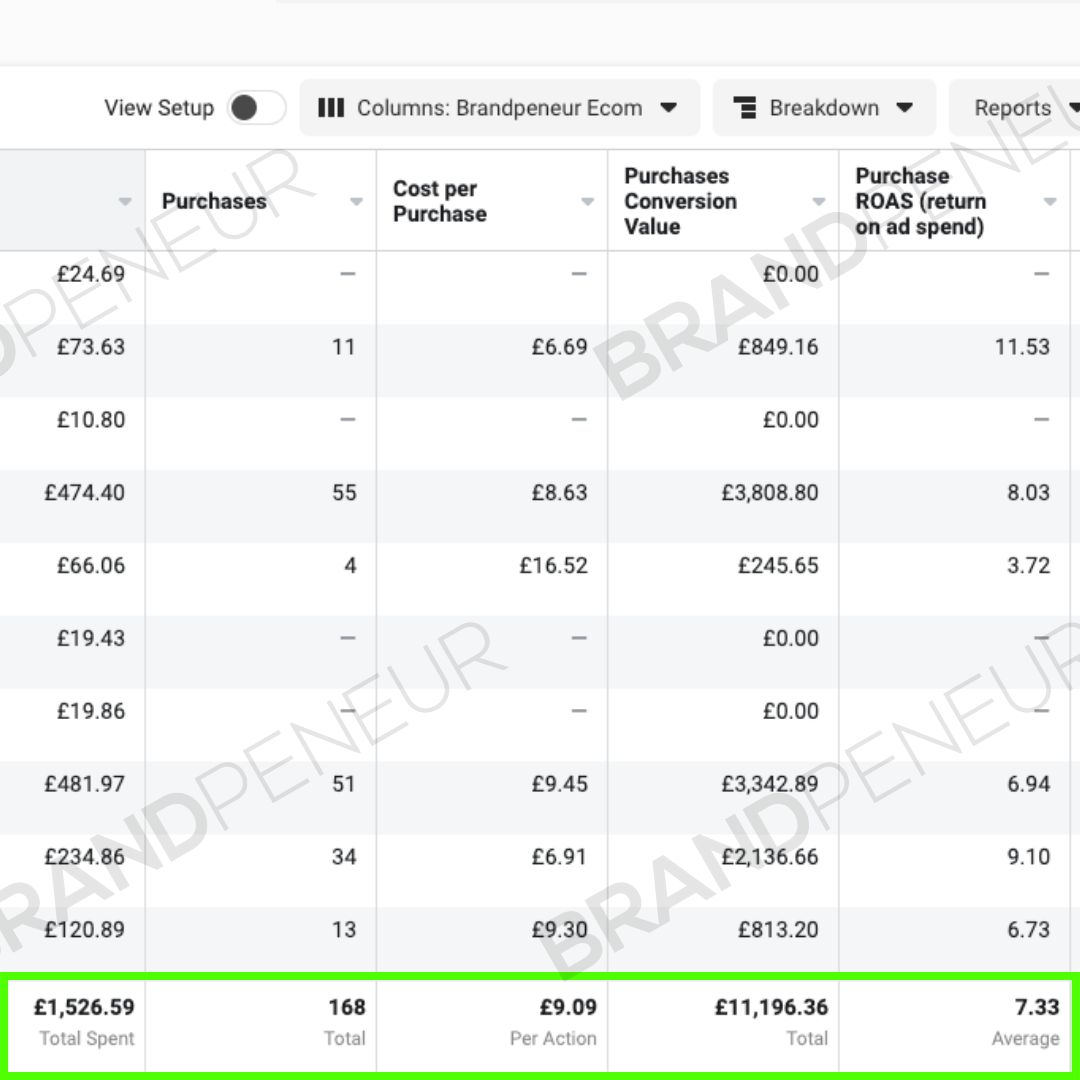Sort by the Purchases column header
Screen dimensions: 1080x1080
(x=214, y=201)
